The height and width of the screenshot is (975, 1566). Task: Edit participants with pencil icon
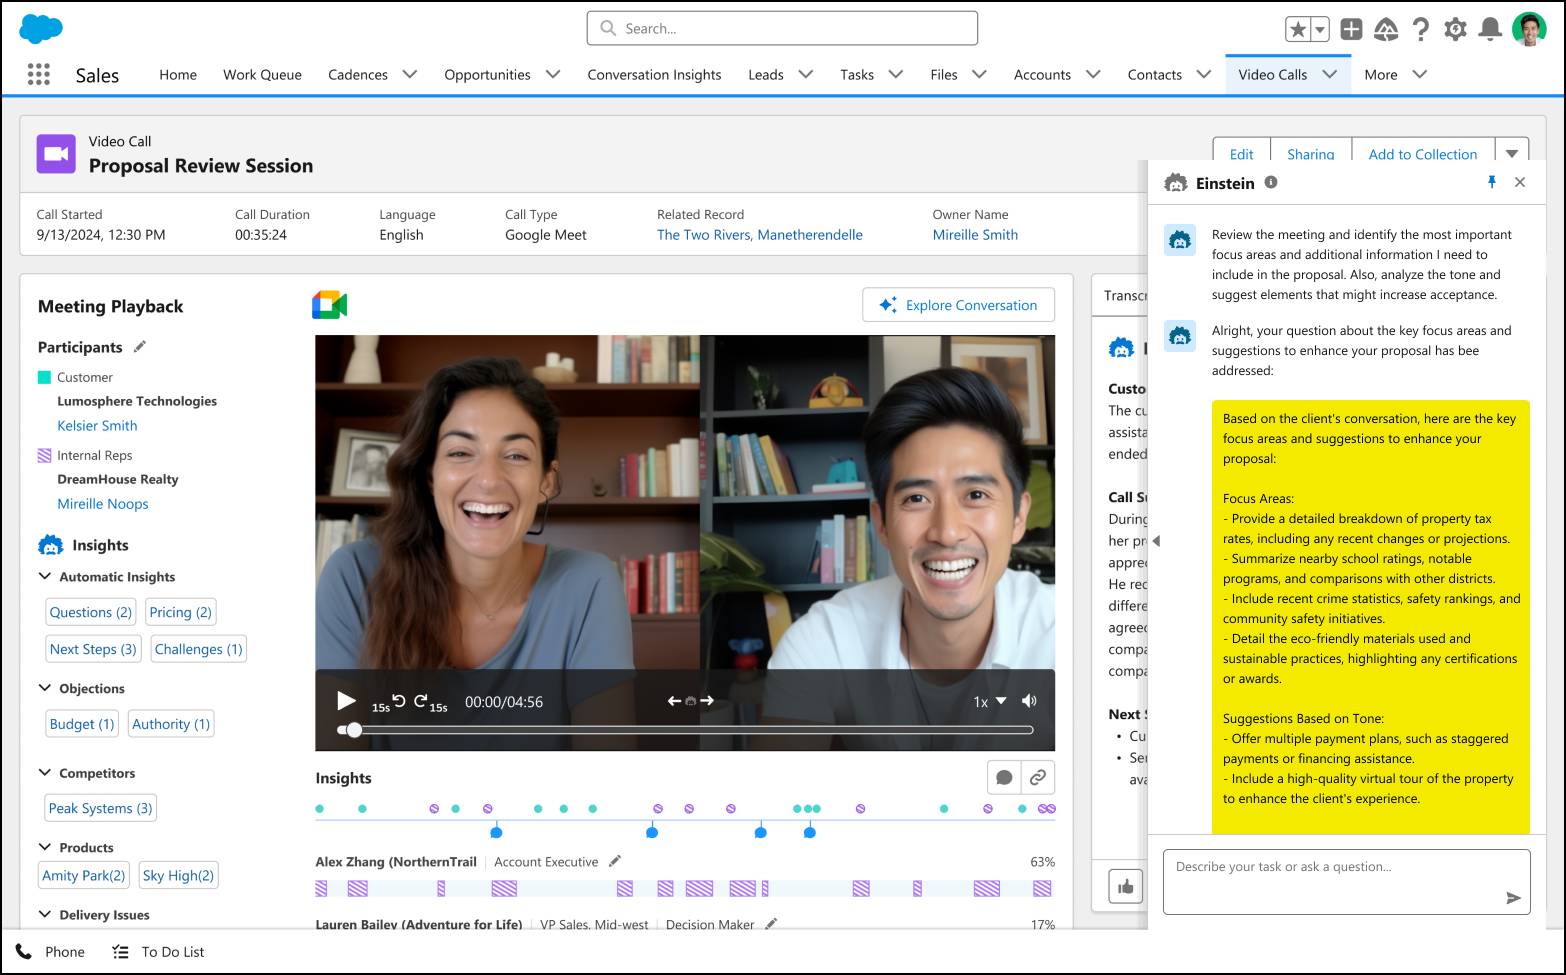[140, 347]
